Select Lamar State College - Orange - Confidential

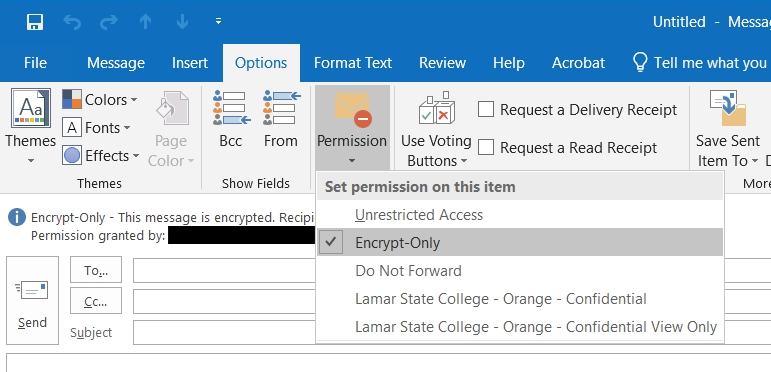tap(520, 299)
